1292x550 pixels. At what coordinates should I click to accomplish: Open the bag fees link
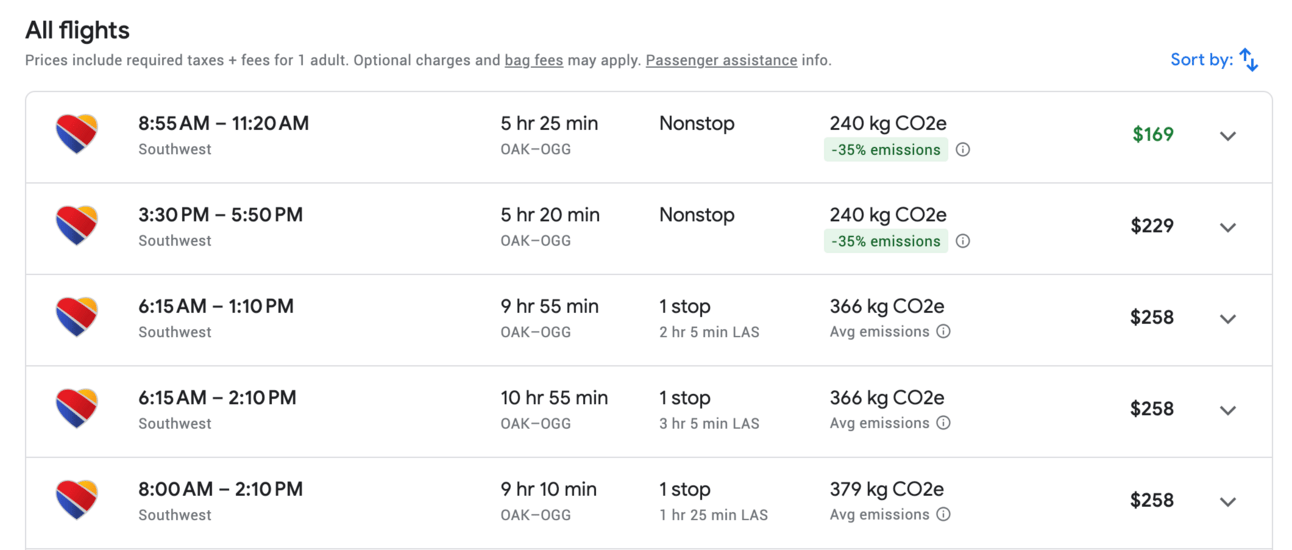534,60
